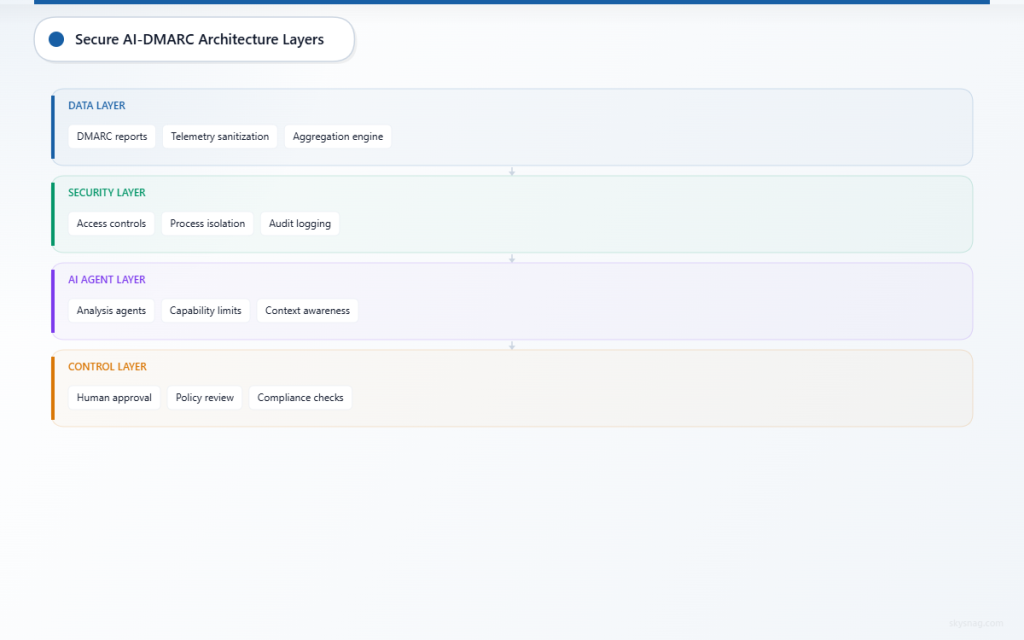
Task: Select the 'Capability limits' chip
Action: pyautogui.click(x=206, y=310)
